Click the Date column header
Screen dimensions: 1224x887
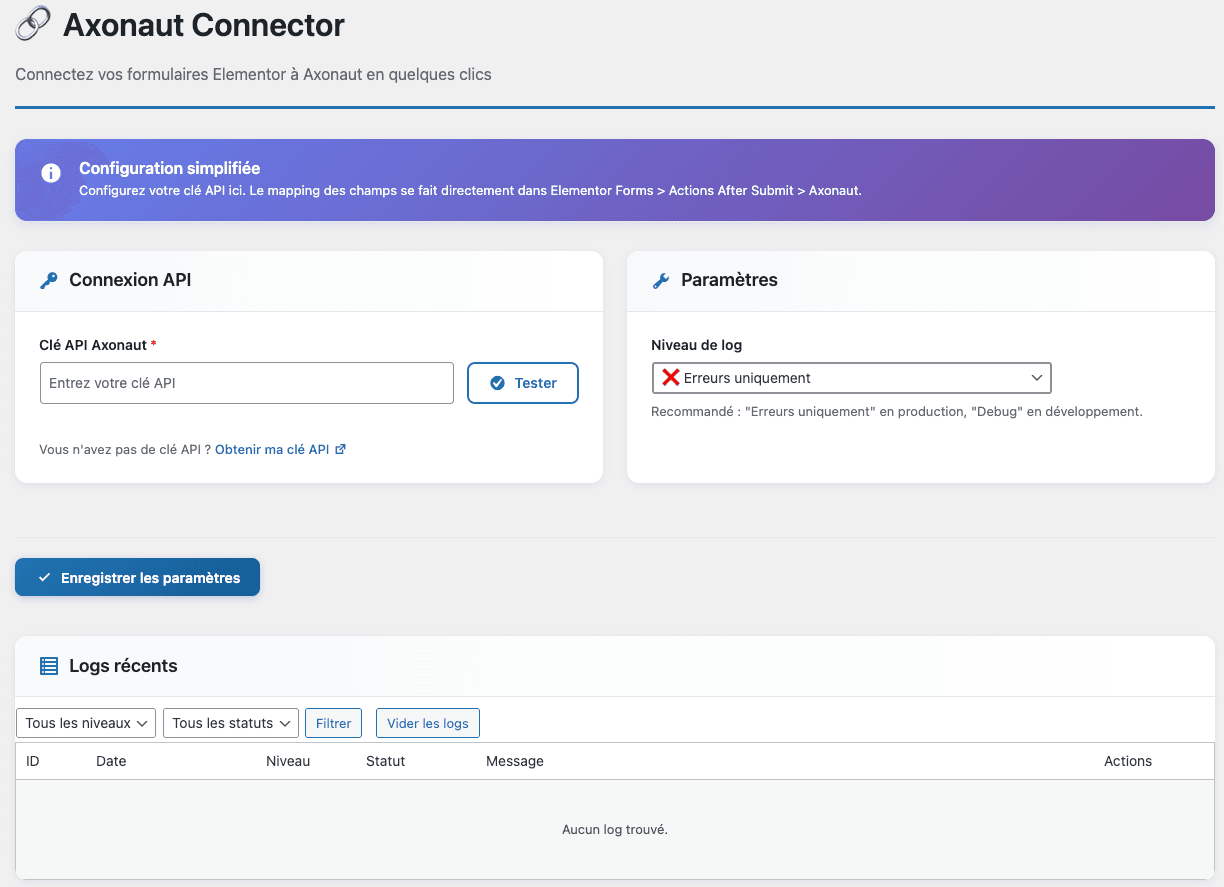pyautogui.click(x=111, y=761)
